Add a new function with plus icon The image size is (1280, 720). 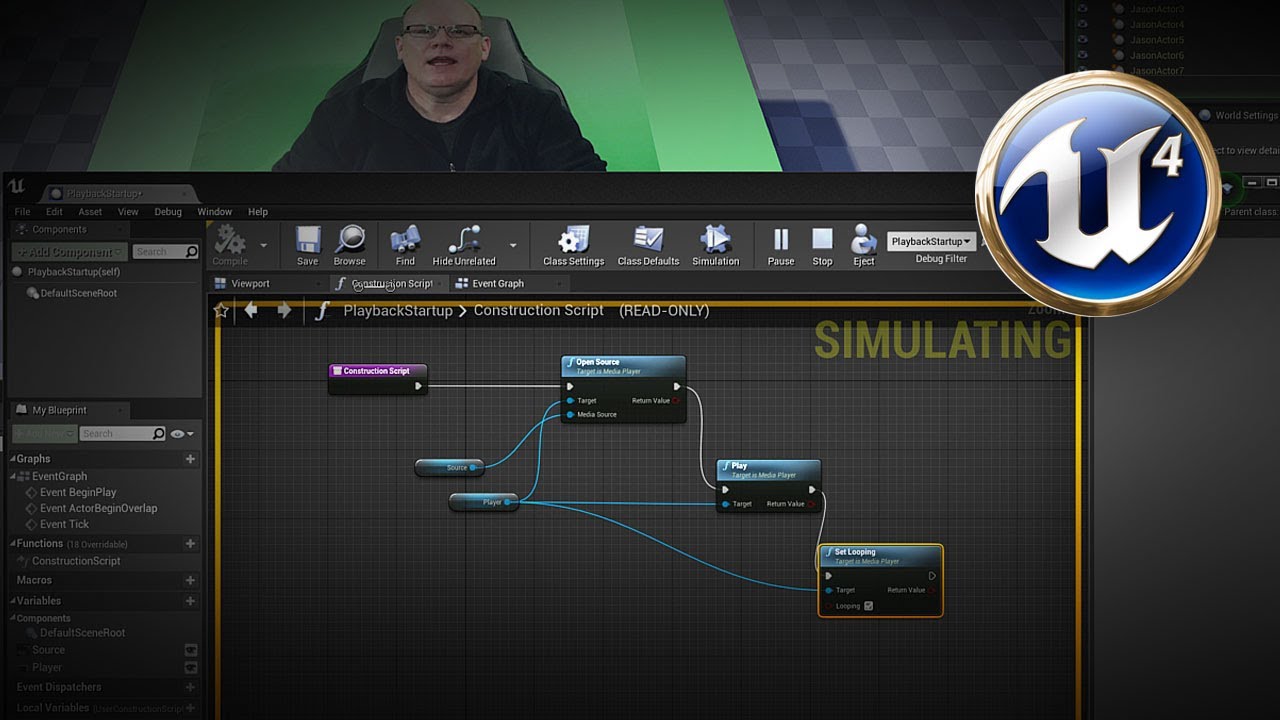point(190,544)
